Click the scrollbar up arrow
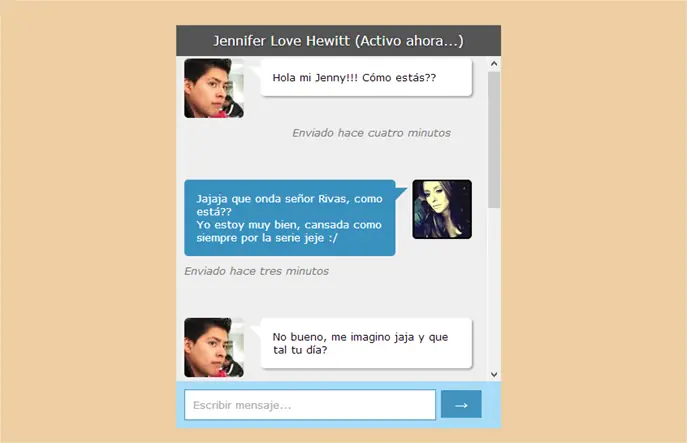The height and width of the screenshot is (443, 687). point(494,64)
